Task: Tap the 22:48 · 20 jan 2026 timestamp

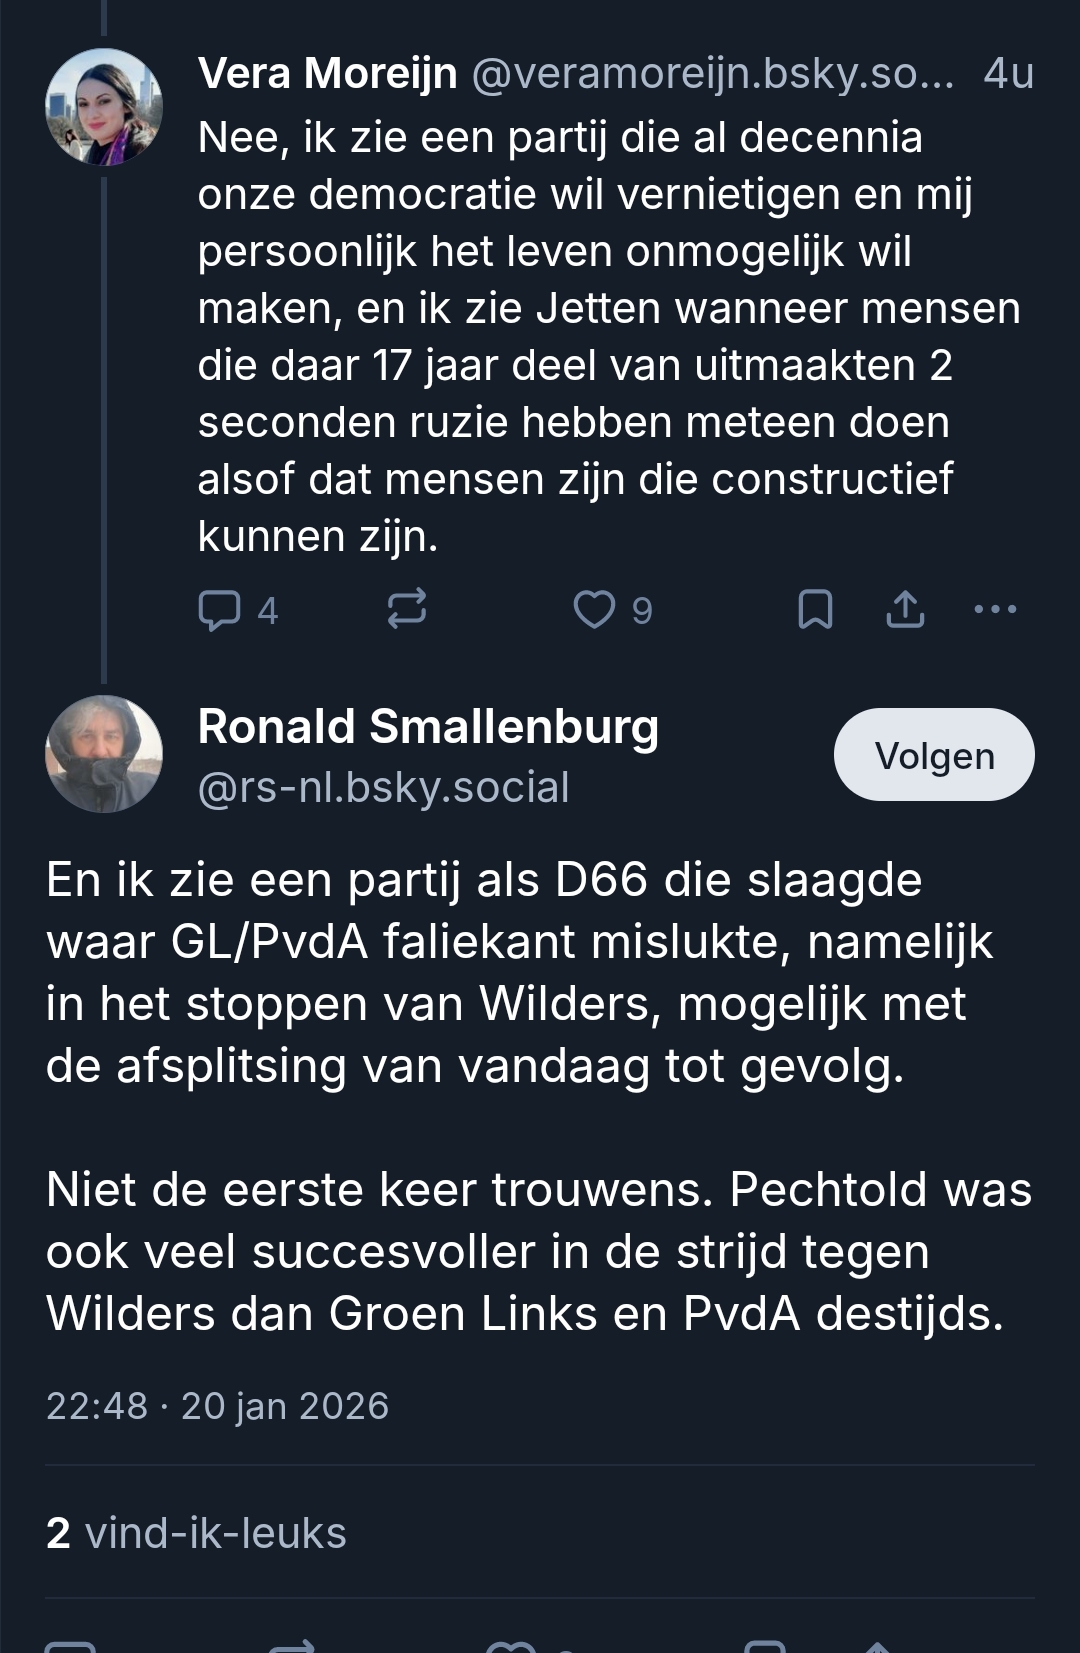Action: [217, 1406]
